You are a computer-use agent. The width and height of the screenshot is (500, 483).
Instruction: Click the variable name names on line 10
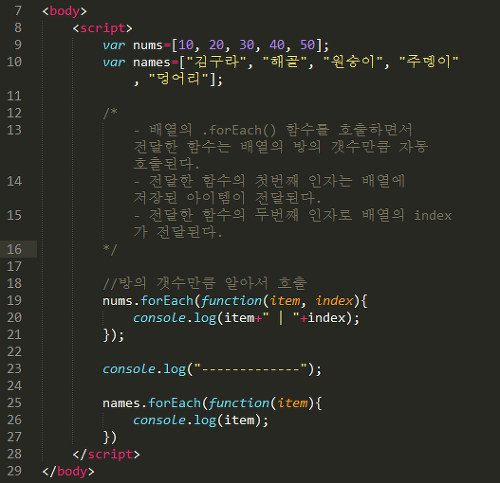(x=152, y=62)
